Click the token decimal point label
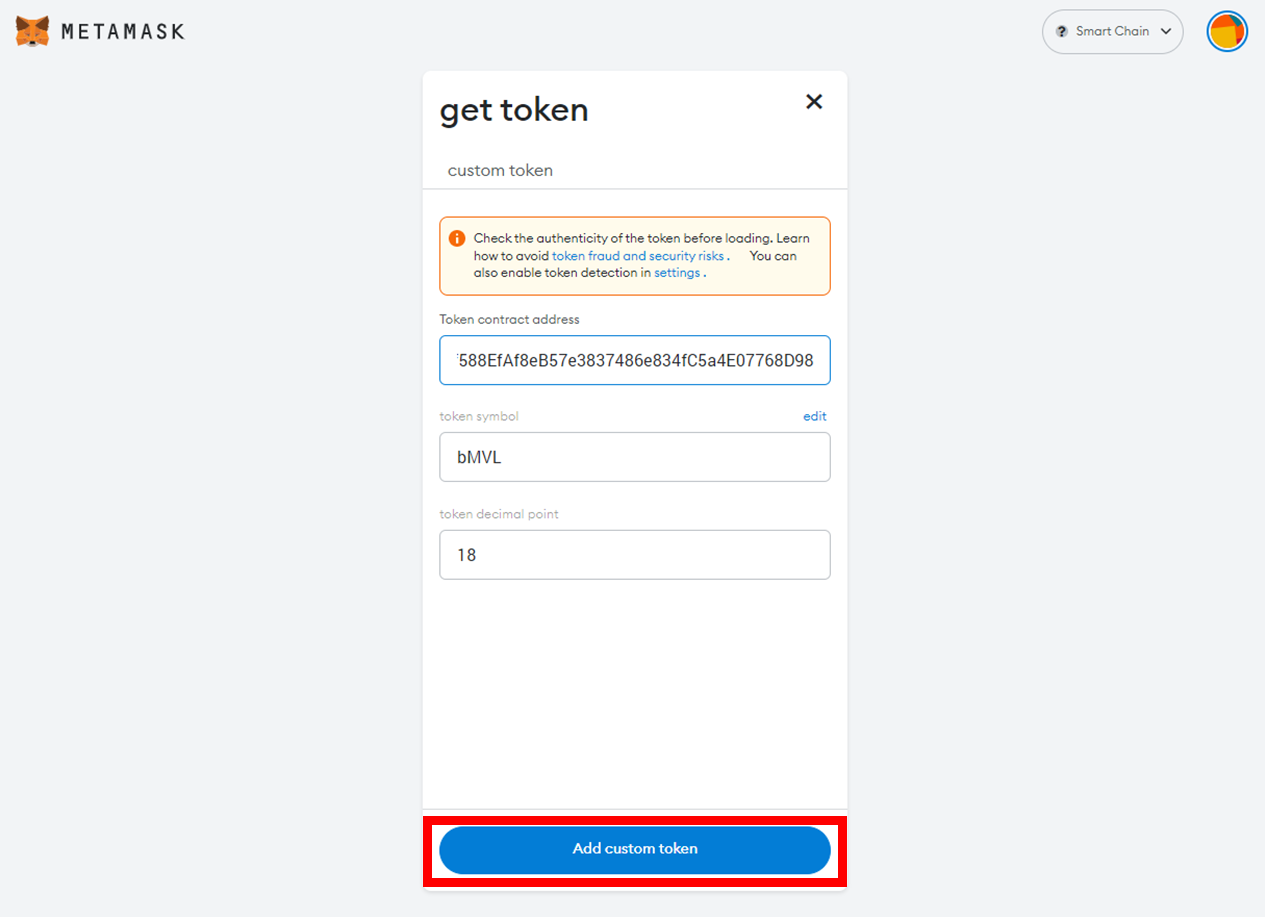1265x917 pixels. (499, 514)
